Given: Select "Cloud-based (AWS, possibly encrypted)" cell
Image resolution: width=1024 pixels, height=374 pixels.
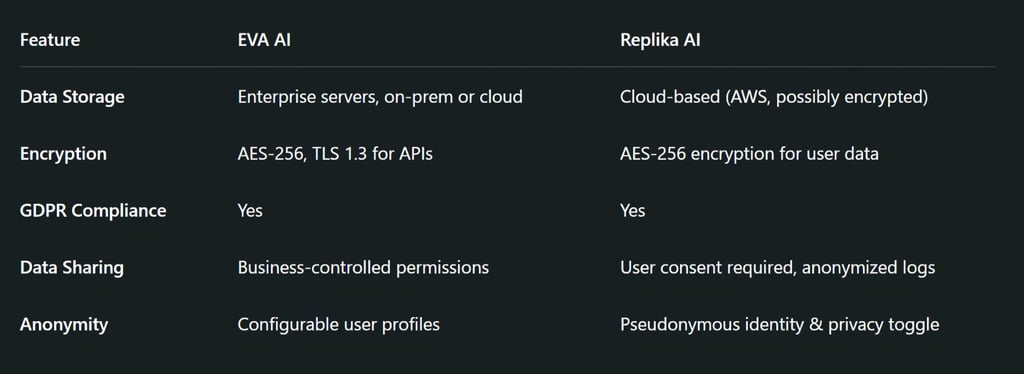Looking at the screenshot, I should 774,97.
